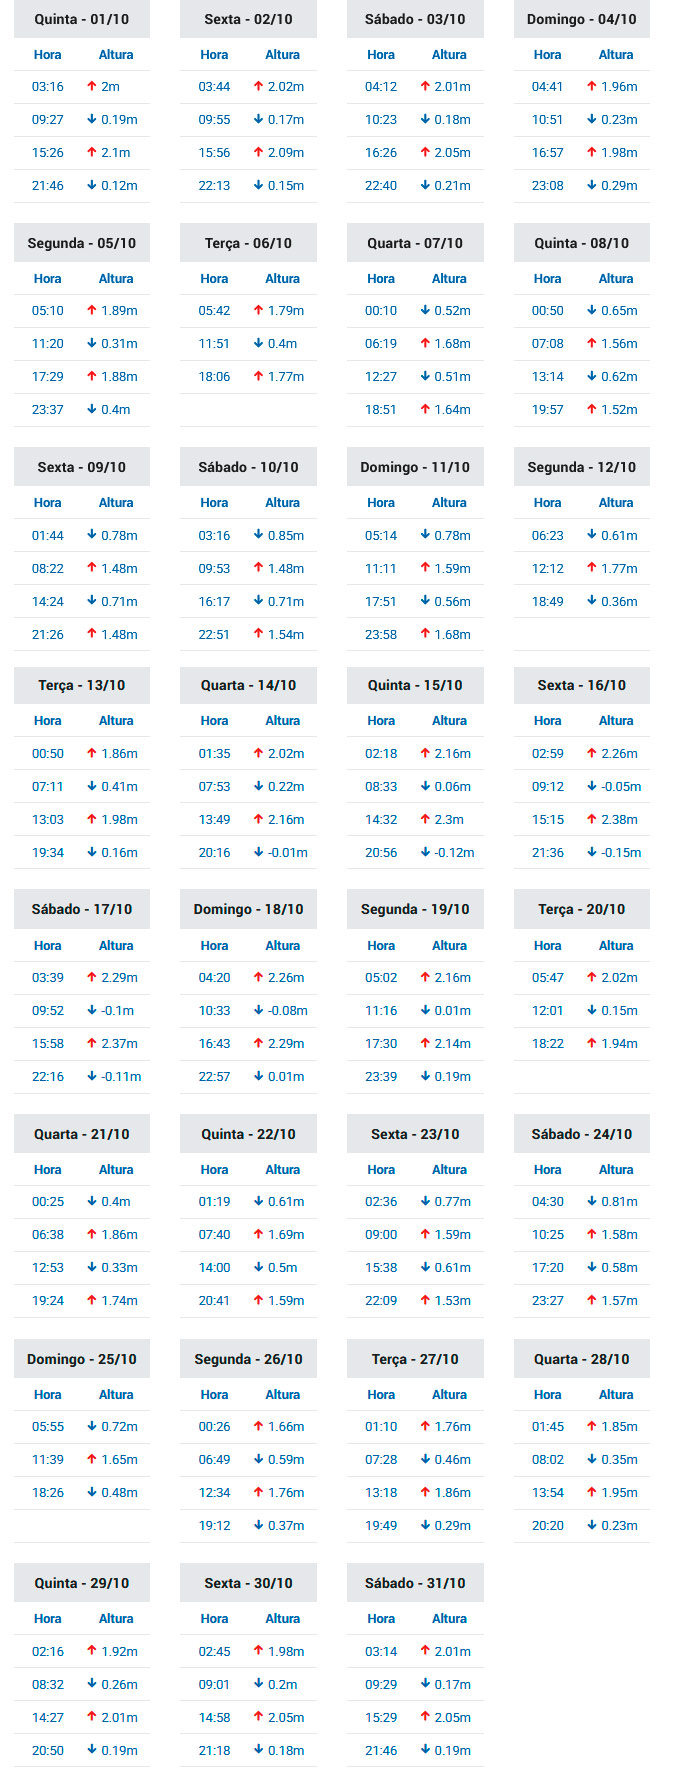Select the Domingo - 04/10 day header

coord(582,19)
